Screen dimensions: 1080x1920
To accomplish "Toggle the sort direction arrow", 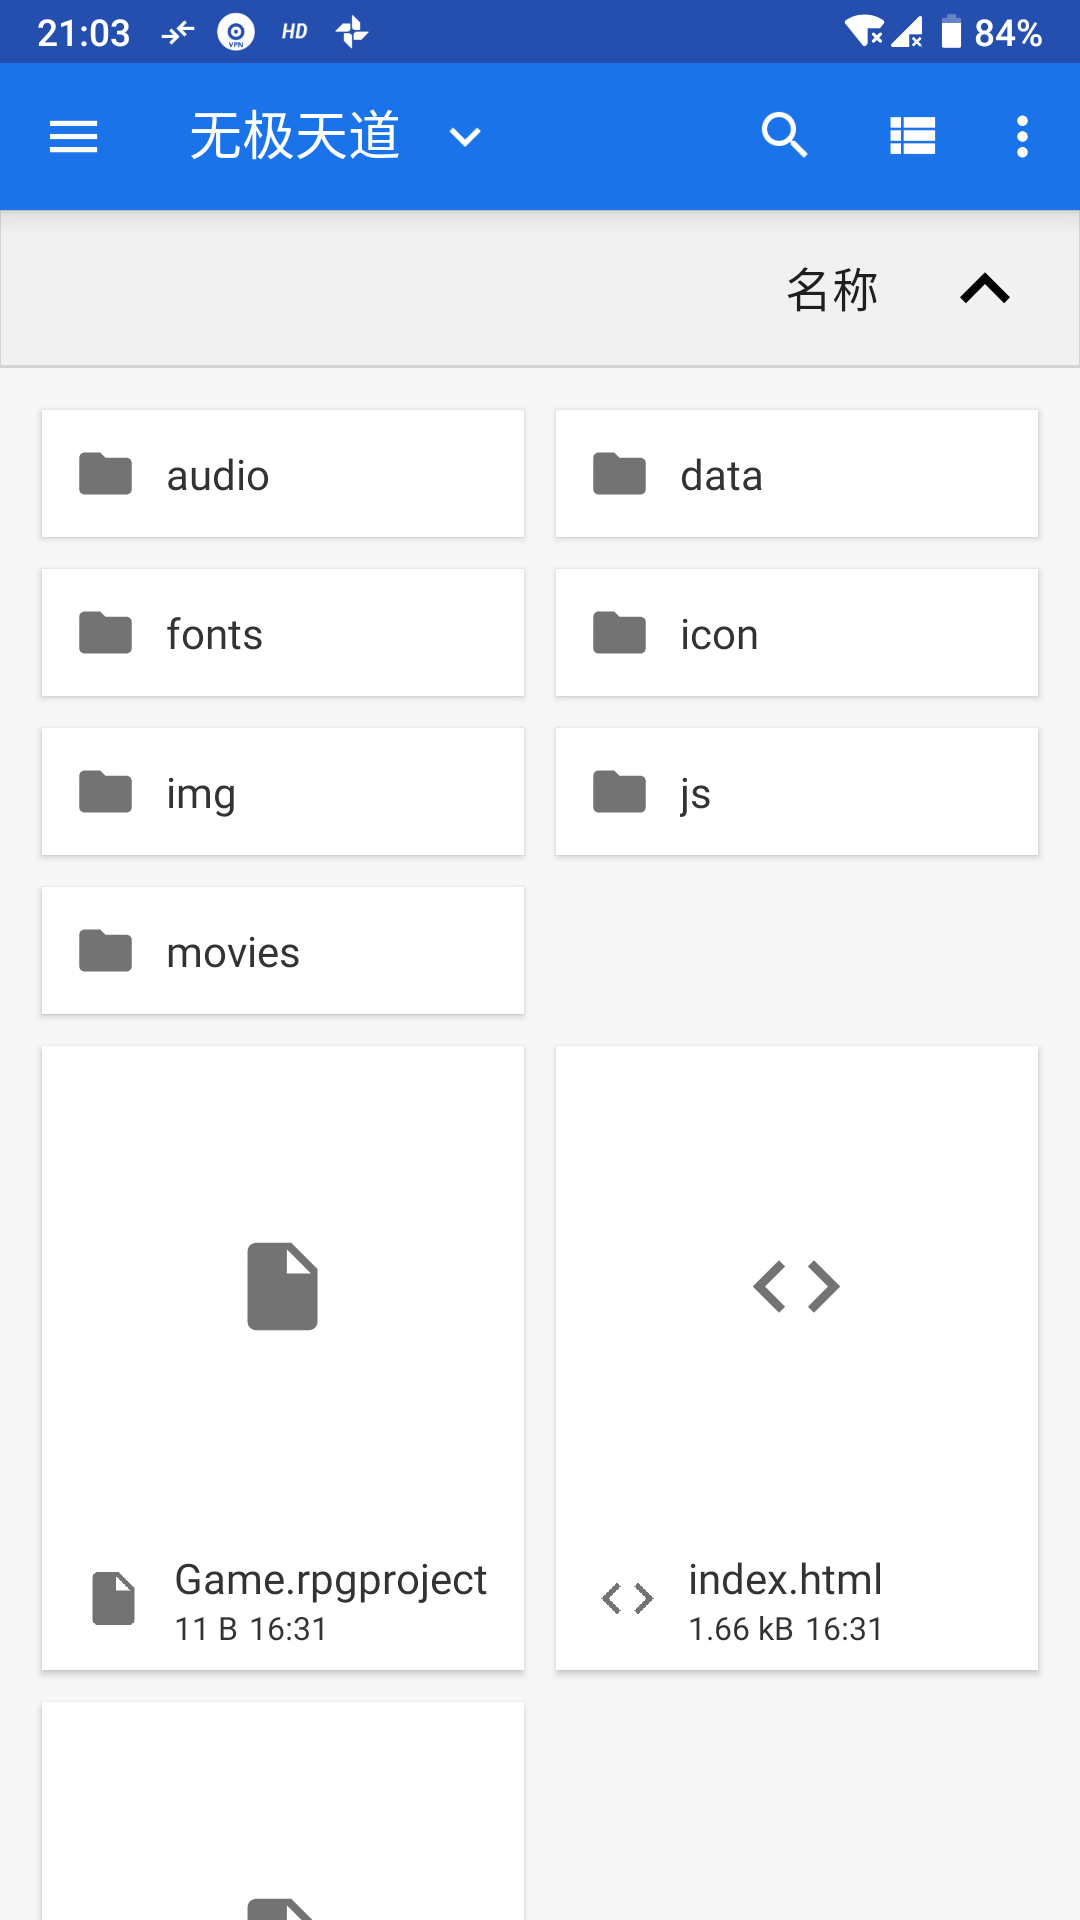I will click(x=985, y=289).
